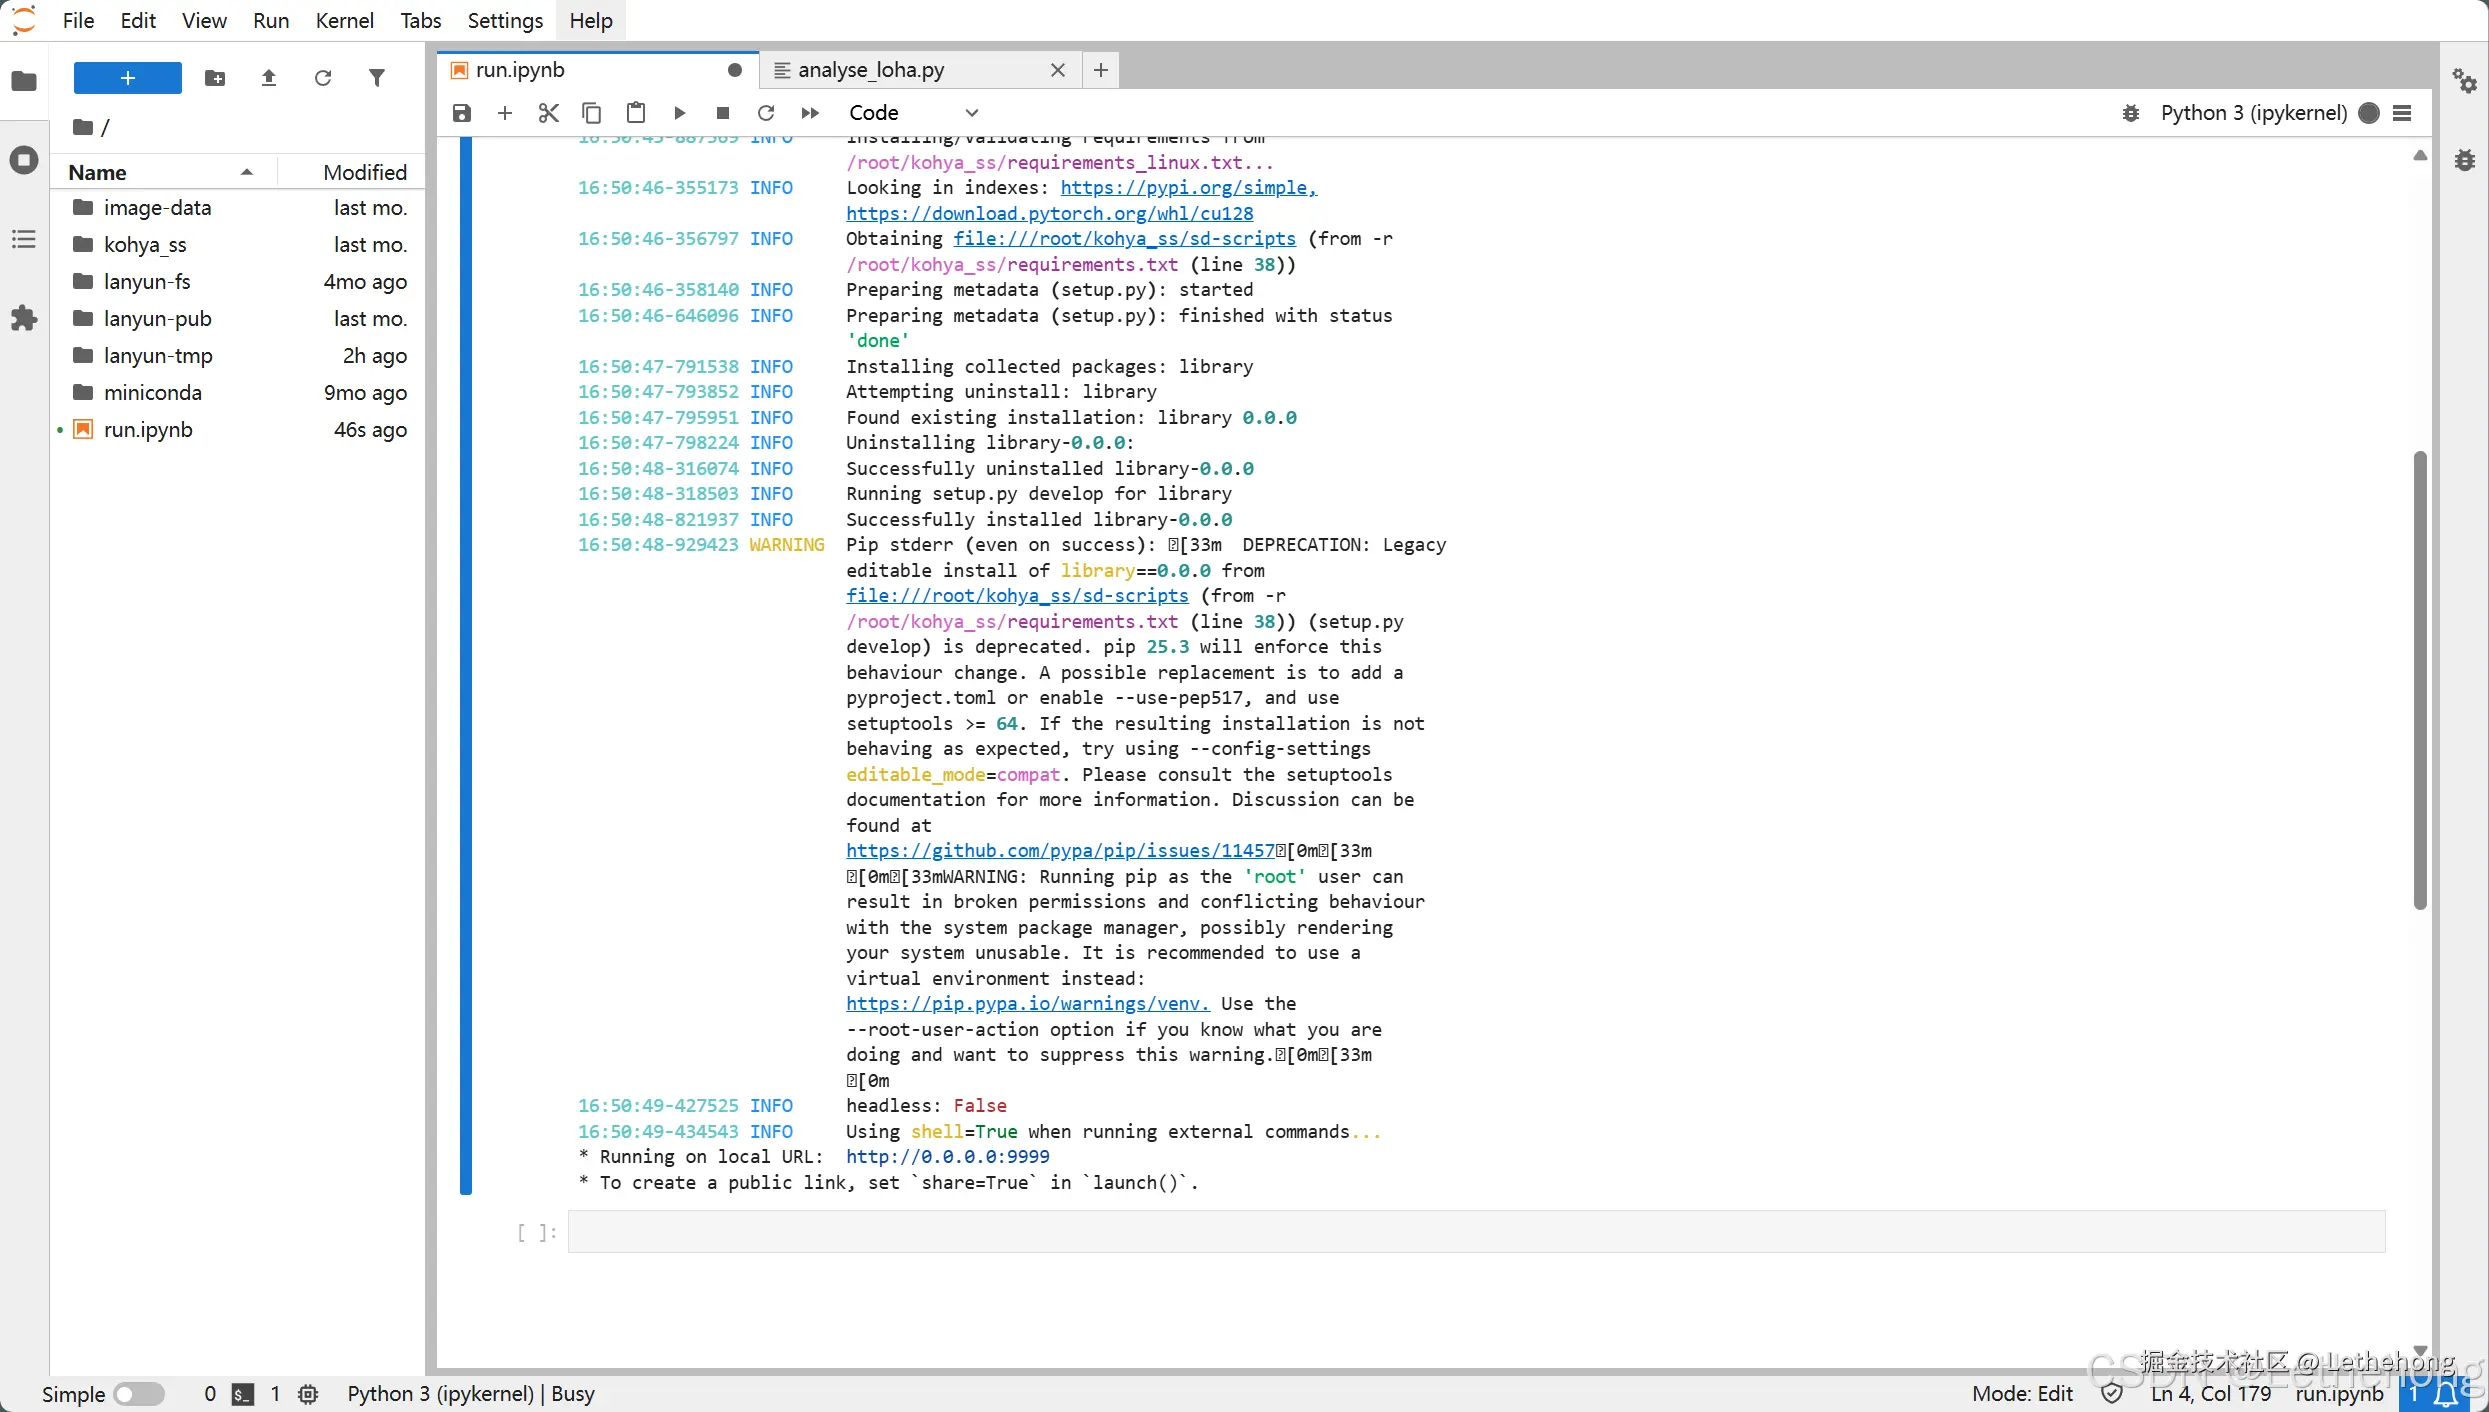The height and width of the screenshot is (1412, 2489).
Task: Switch to the analyse_loha.py tab
Action: coord(870,70)
